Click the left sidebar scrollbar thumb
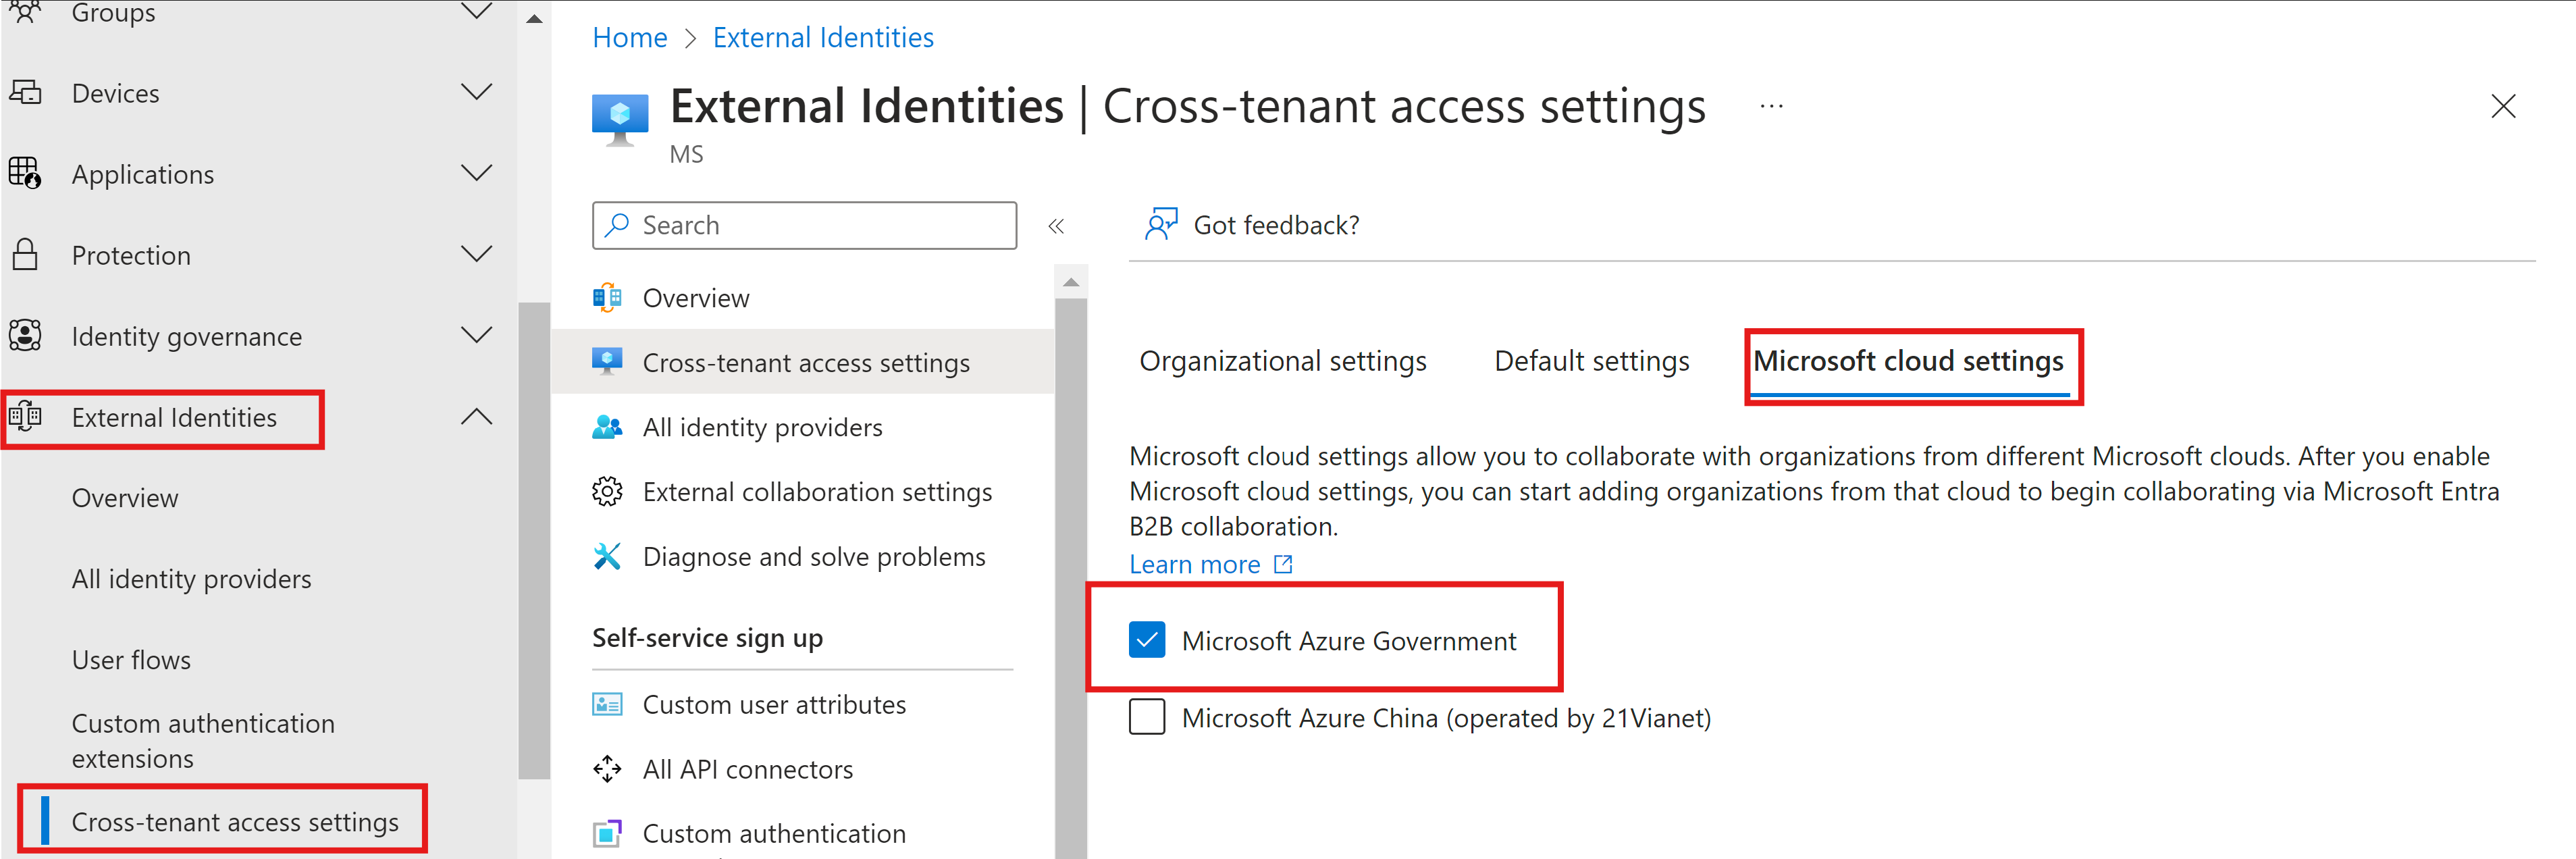This screenshot has width=2576, height=859. [534, 540]
